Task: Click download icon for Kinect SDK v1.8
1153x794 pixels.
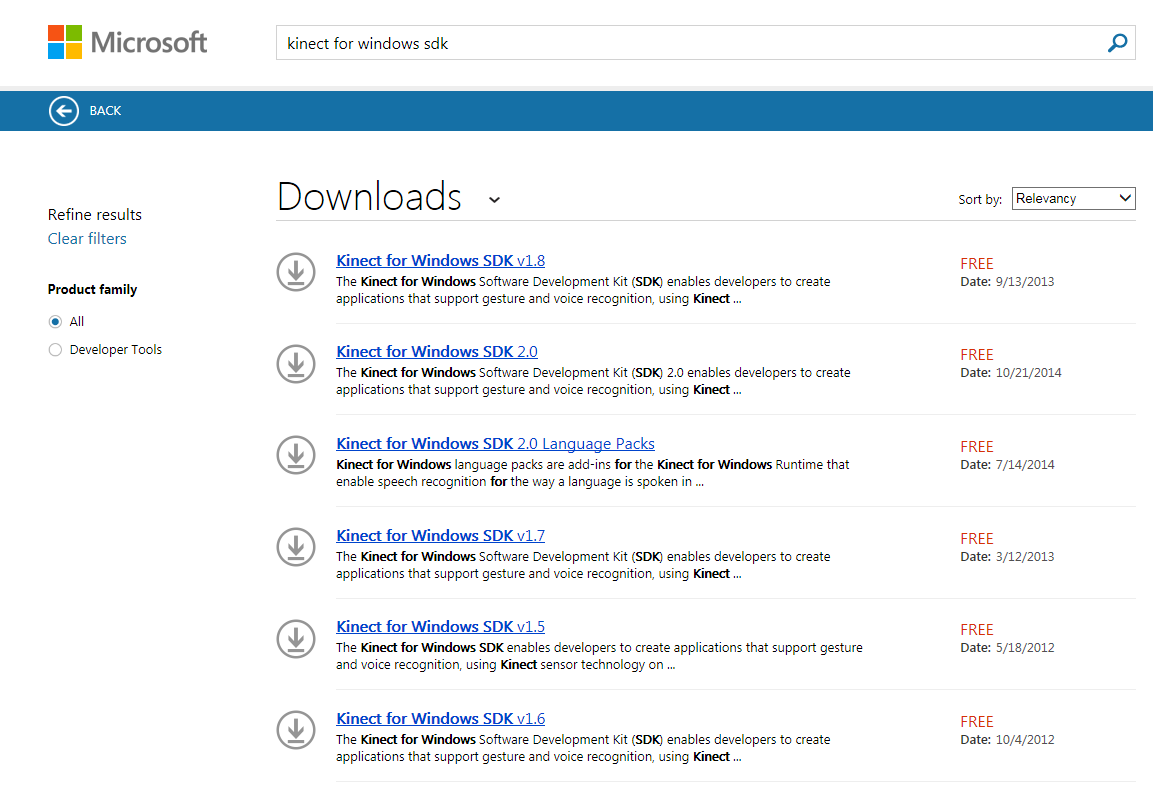Action: pos(296,272)
